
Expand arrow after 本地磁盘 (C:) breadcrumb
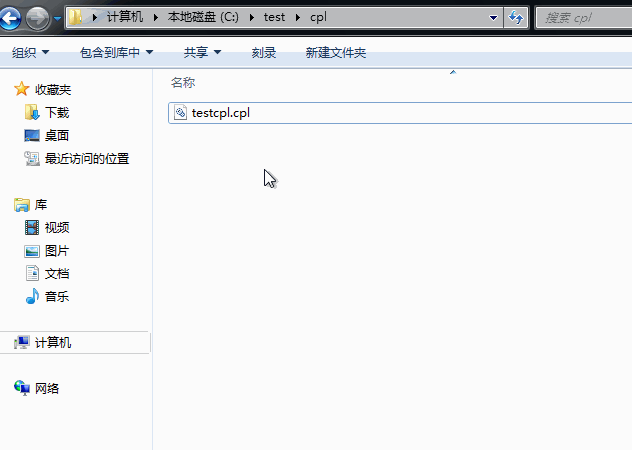(252, 17)
